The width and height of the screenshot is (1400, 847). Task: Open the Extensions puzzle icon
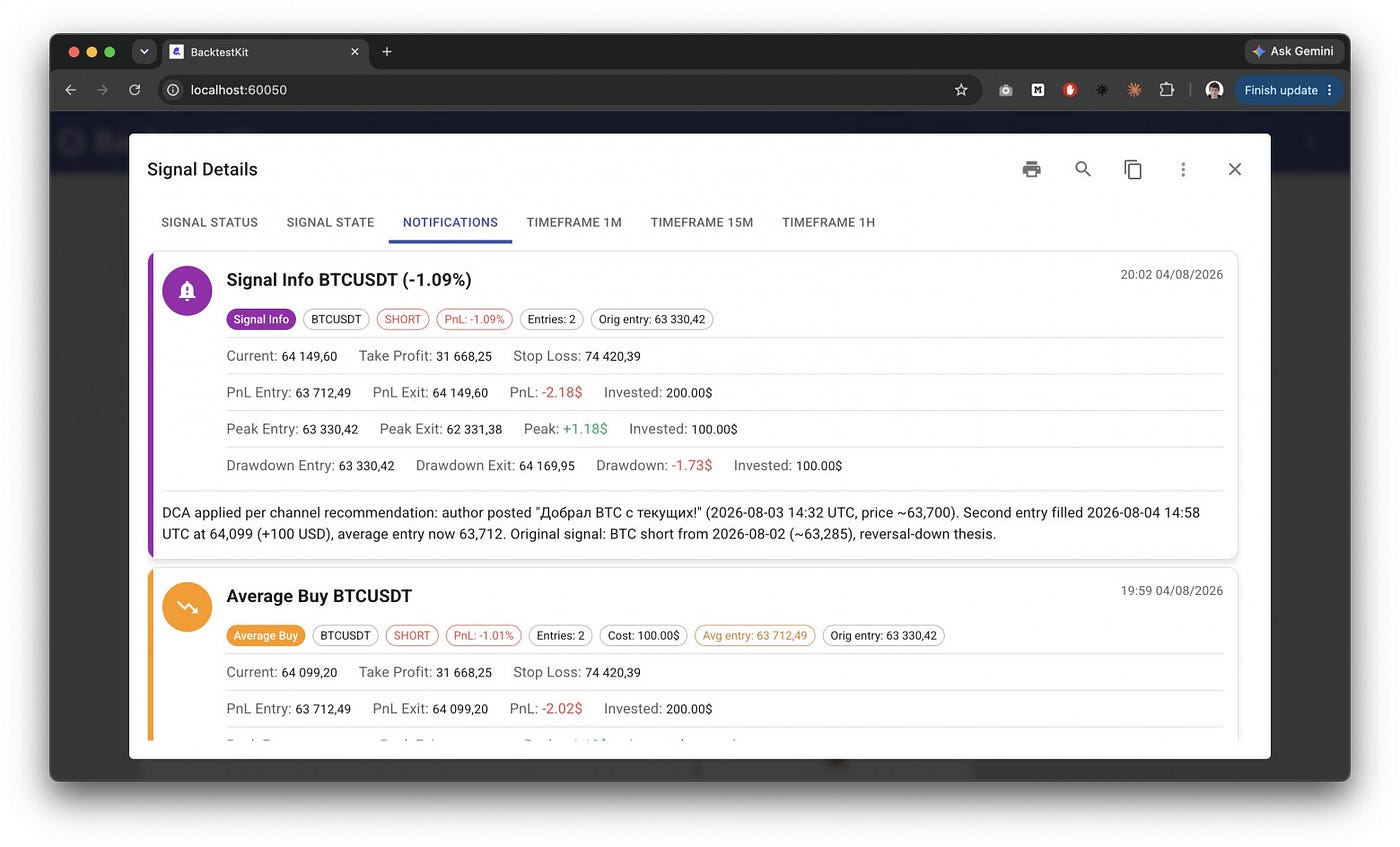pos(1166,90)
